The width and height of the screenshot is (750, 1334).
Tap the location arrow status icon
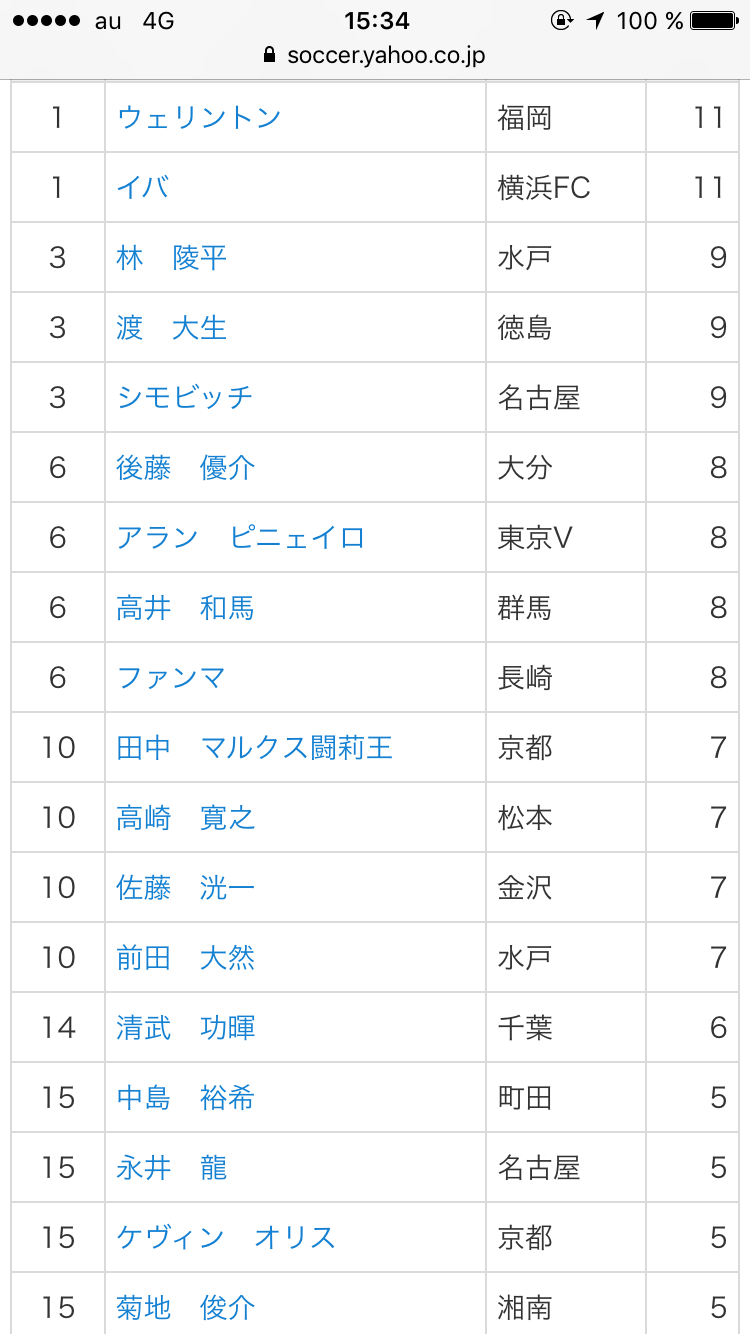tap(596, 21)
